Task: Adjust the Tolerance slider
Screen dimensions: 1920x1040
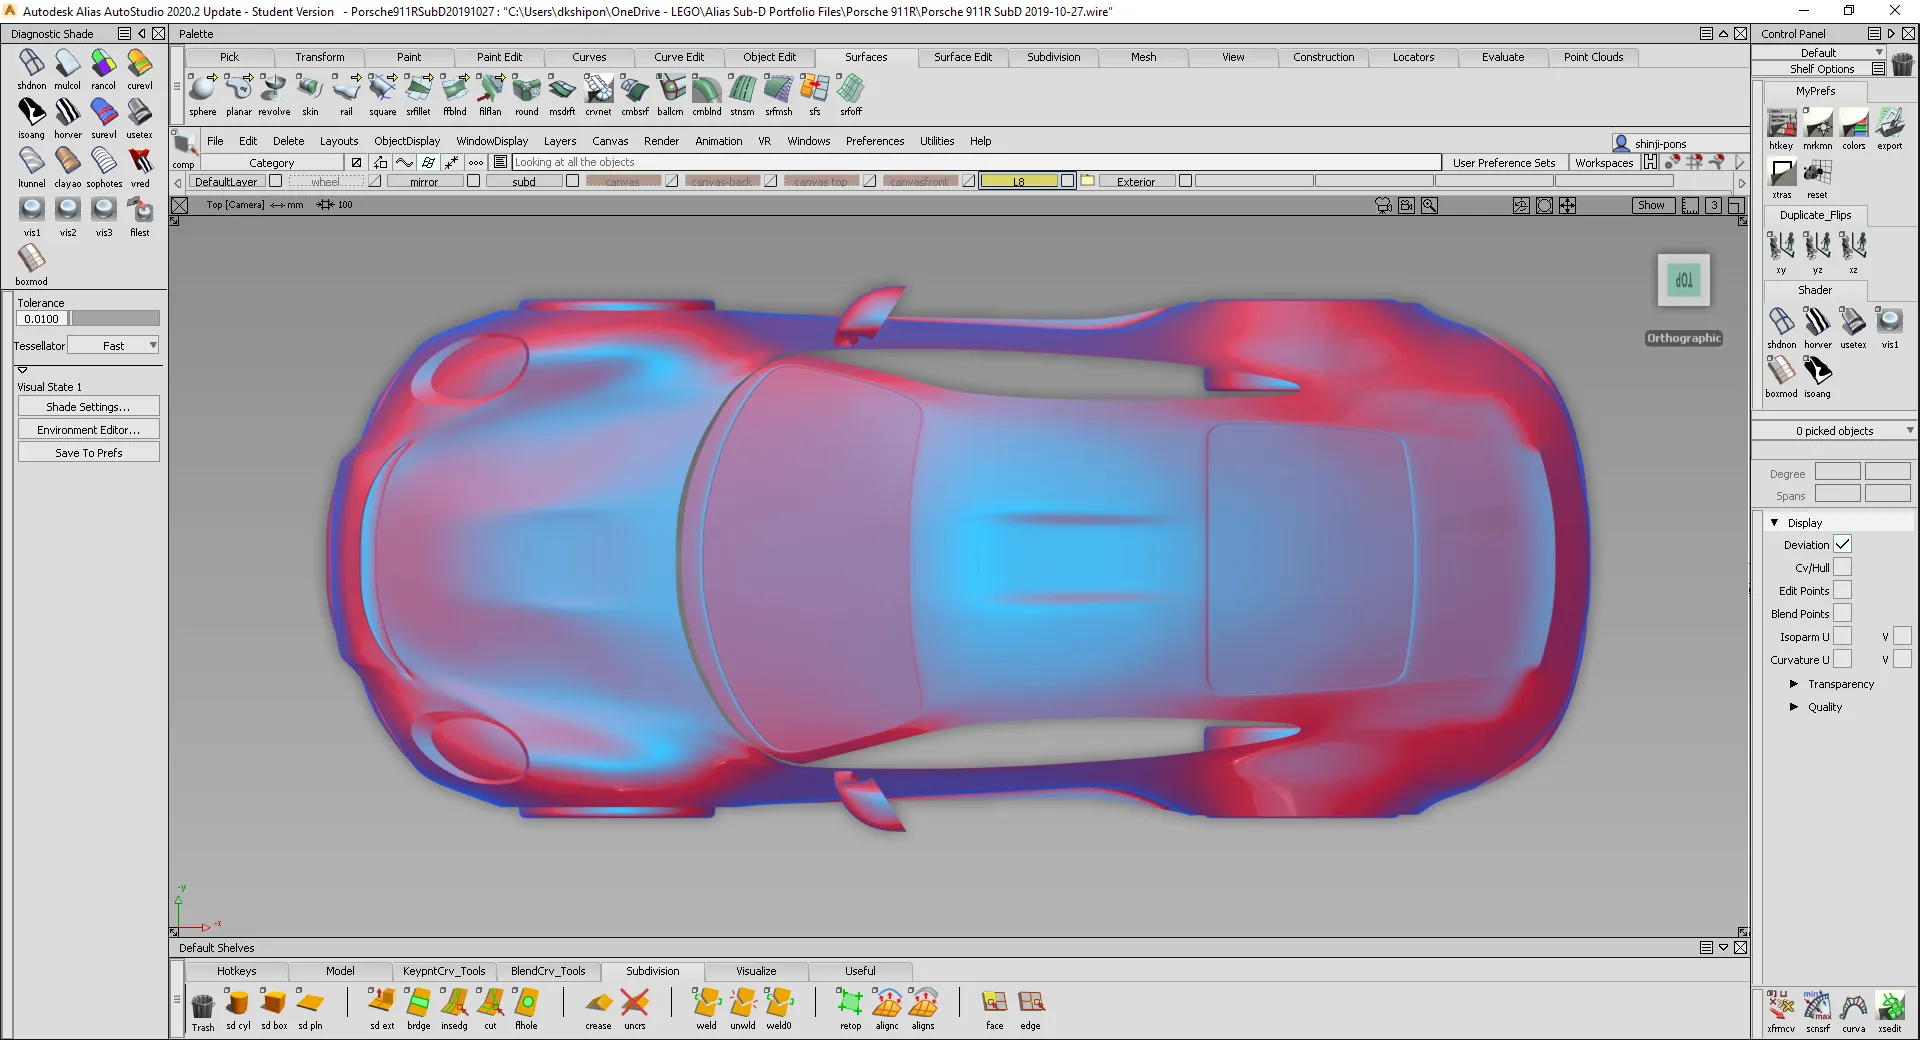Action: pos(114,319)
